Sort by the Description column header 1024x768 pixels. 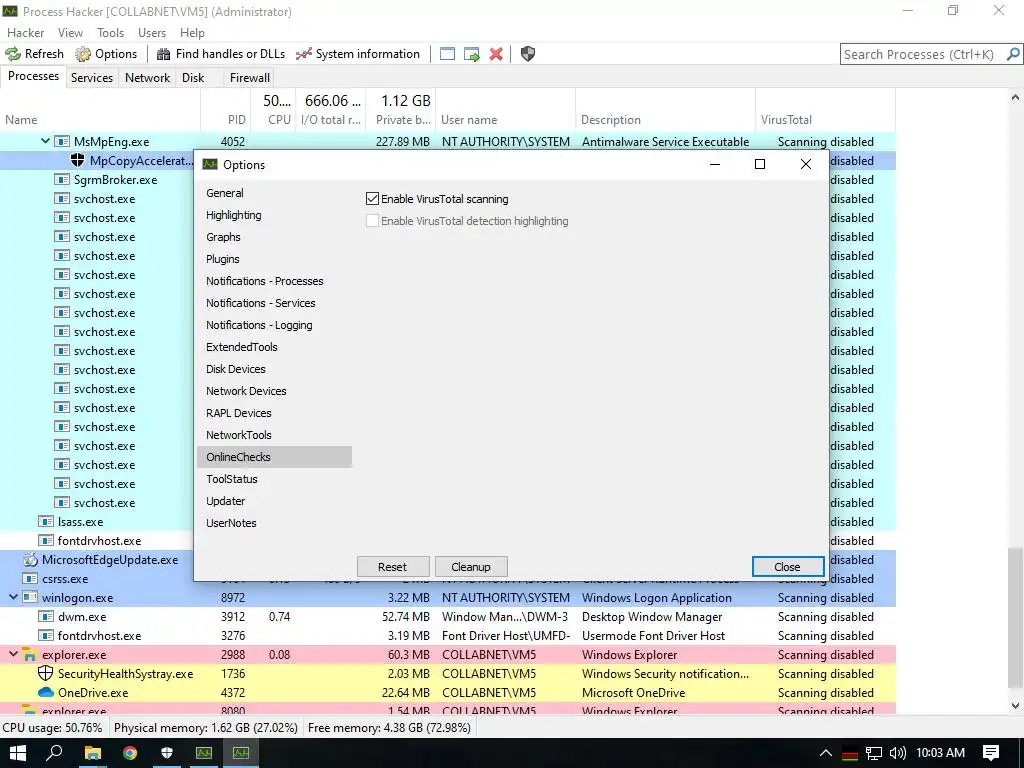[665, 108]
